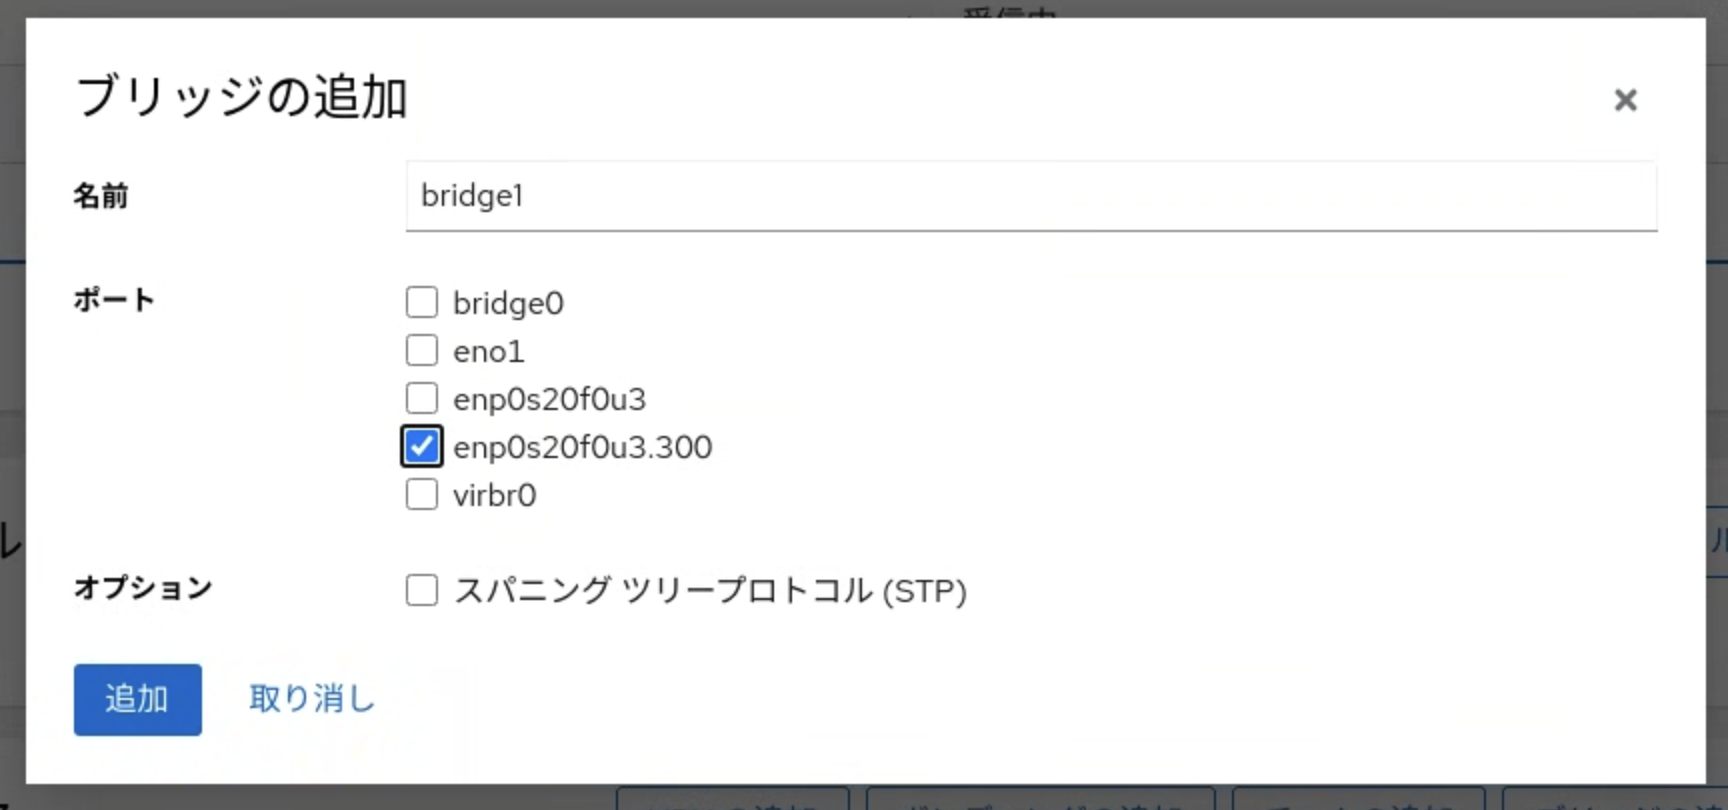Viewport: 1728px width, 810px height.
Task: Disable the enp0s20f0u3.300 VLAN port
Action: [x=421, y=446]
